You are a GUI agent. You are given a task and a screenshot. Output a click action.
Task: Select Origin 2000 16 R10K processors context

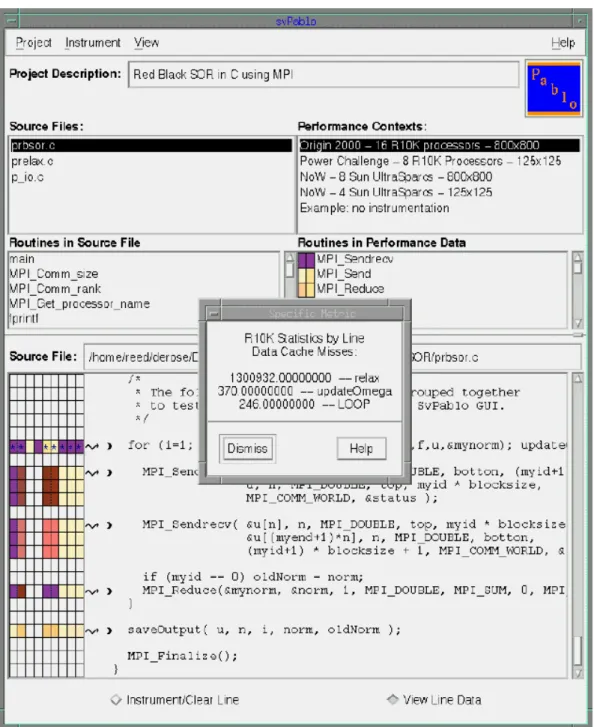pyautogui.click(x=439, y=146)
